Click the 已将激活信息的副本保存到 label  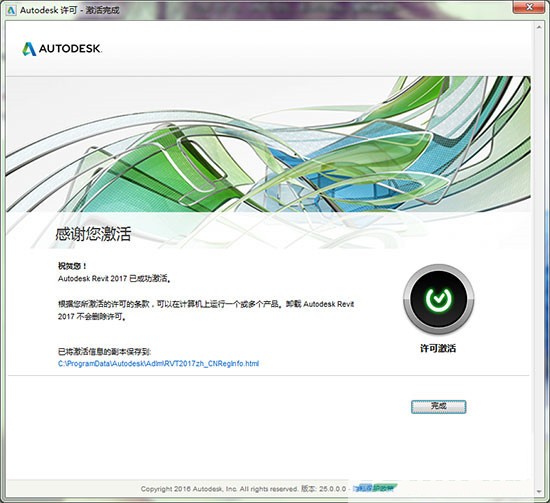(105, 351)
